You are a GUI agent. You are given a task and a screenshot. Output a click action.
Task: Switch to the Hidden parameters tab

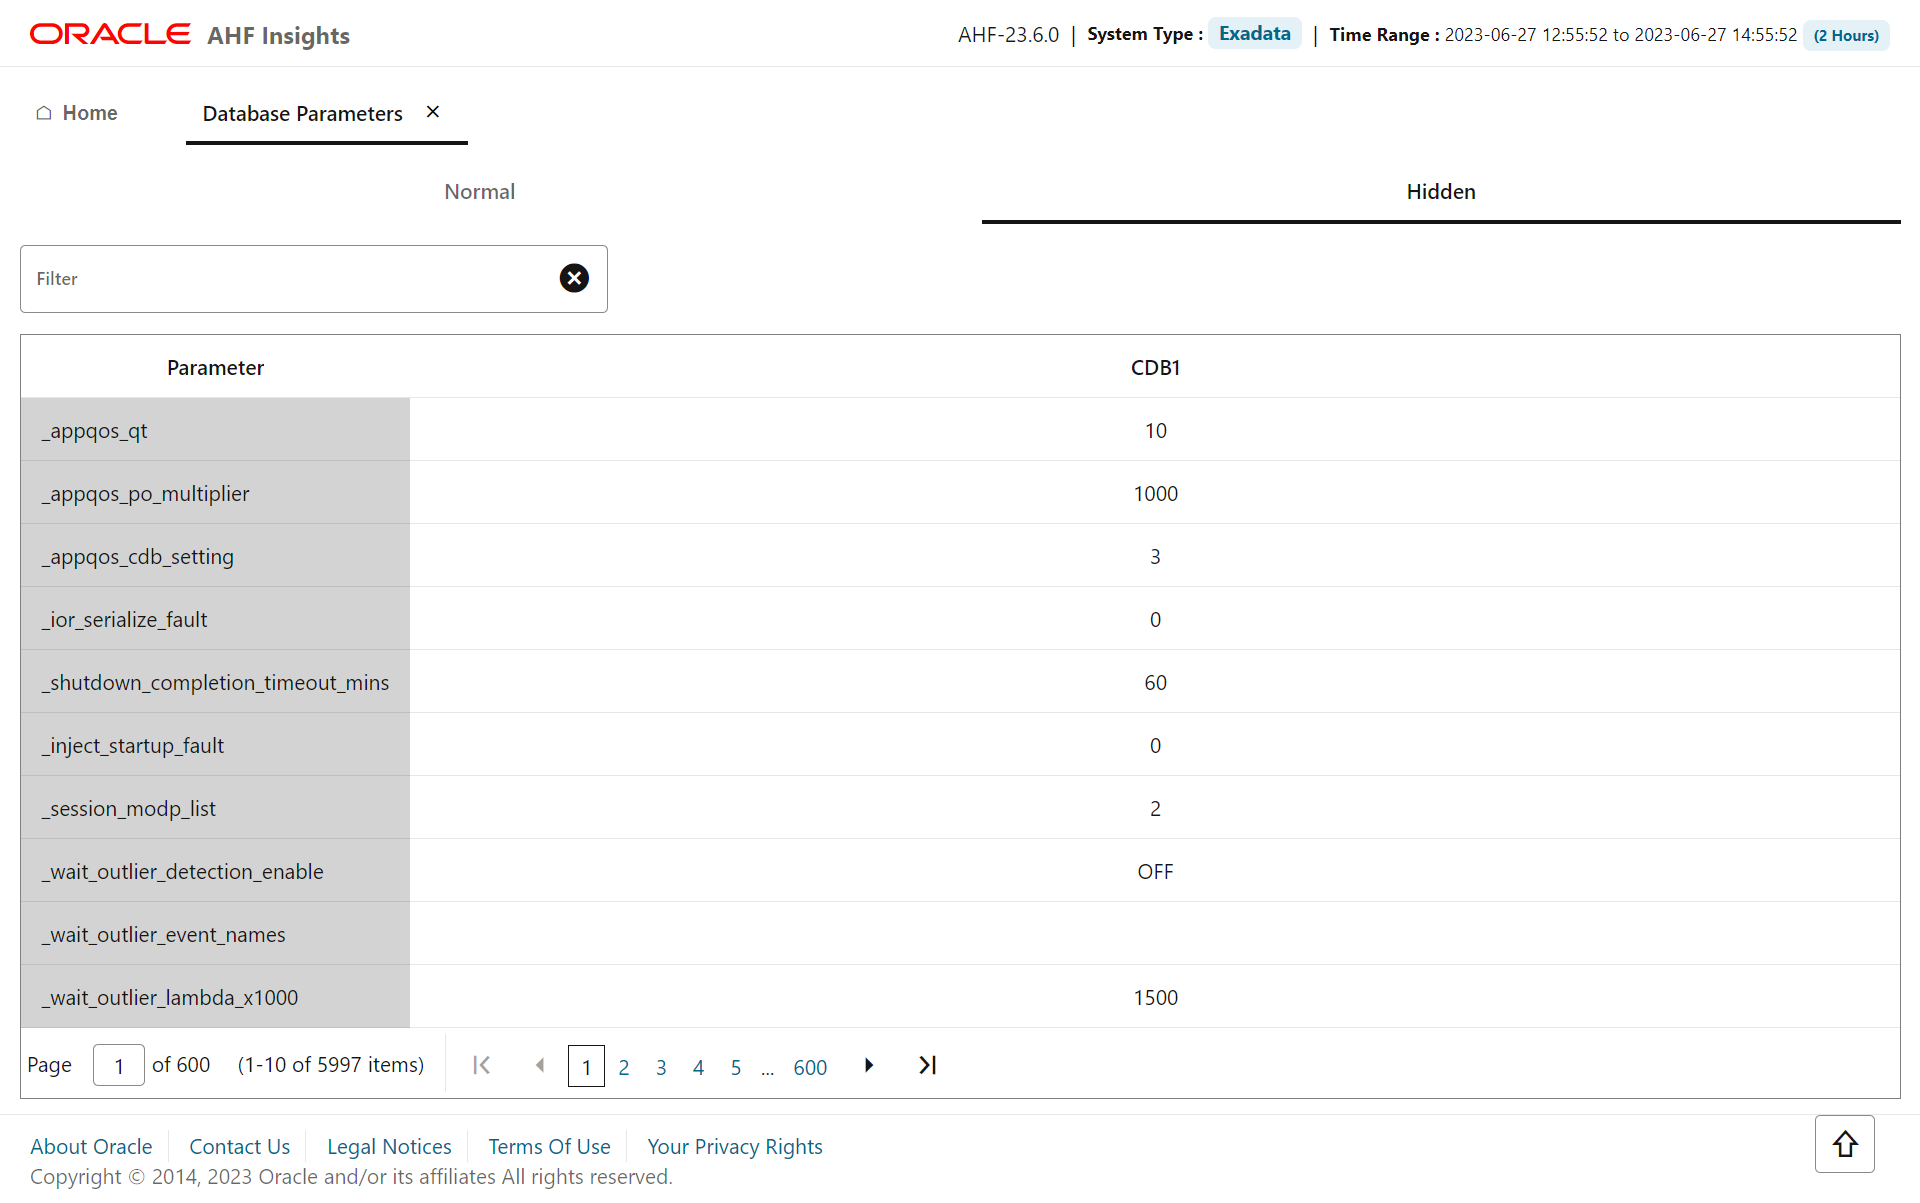[x=1441, y=192]
